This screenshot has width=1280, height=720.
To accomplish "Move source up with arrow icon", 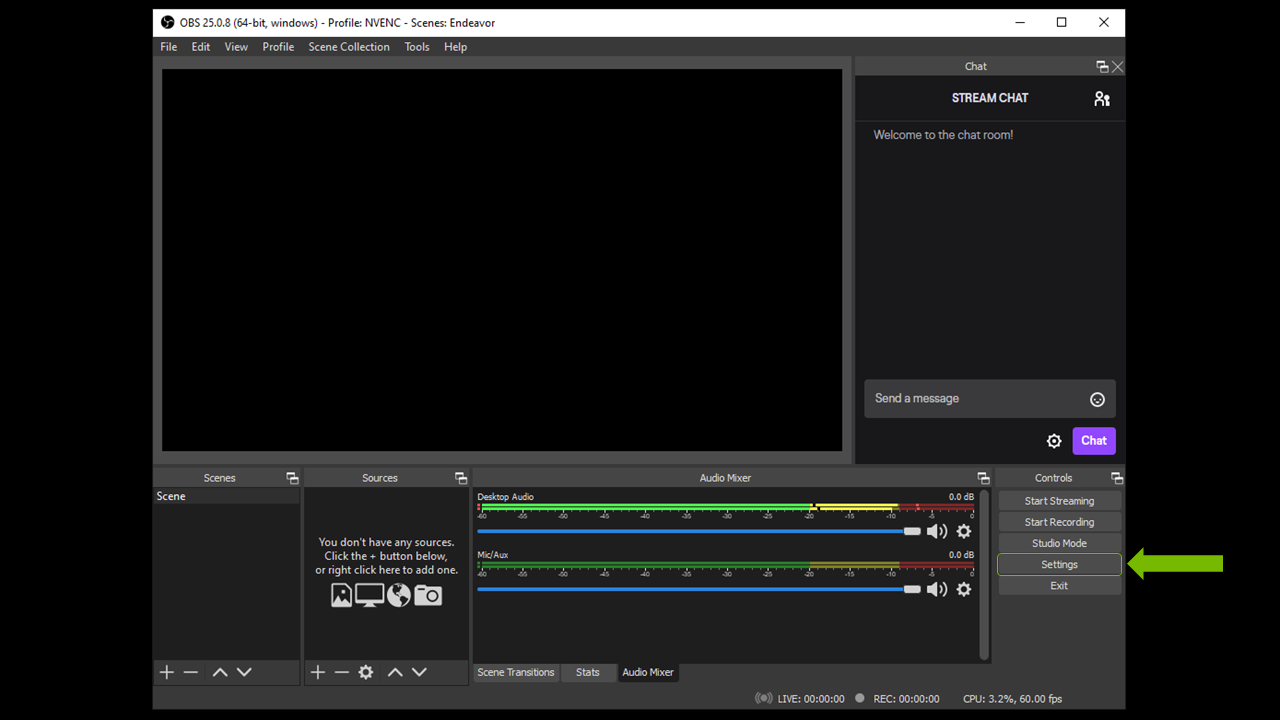I will (x=395, y=672).
